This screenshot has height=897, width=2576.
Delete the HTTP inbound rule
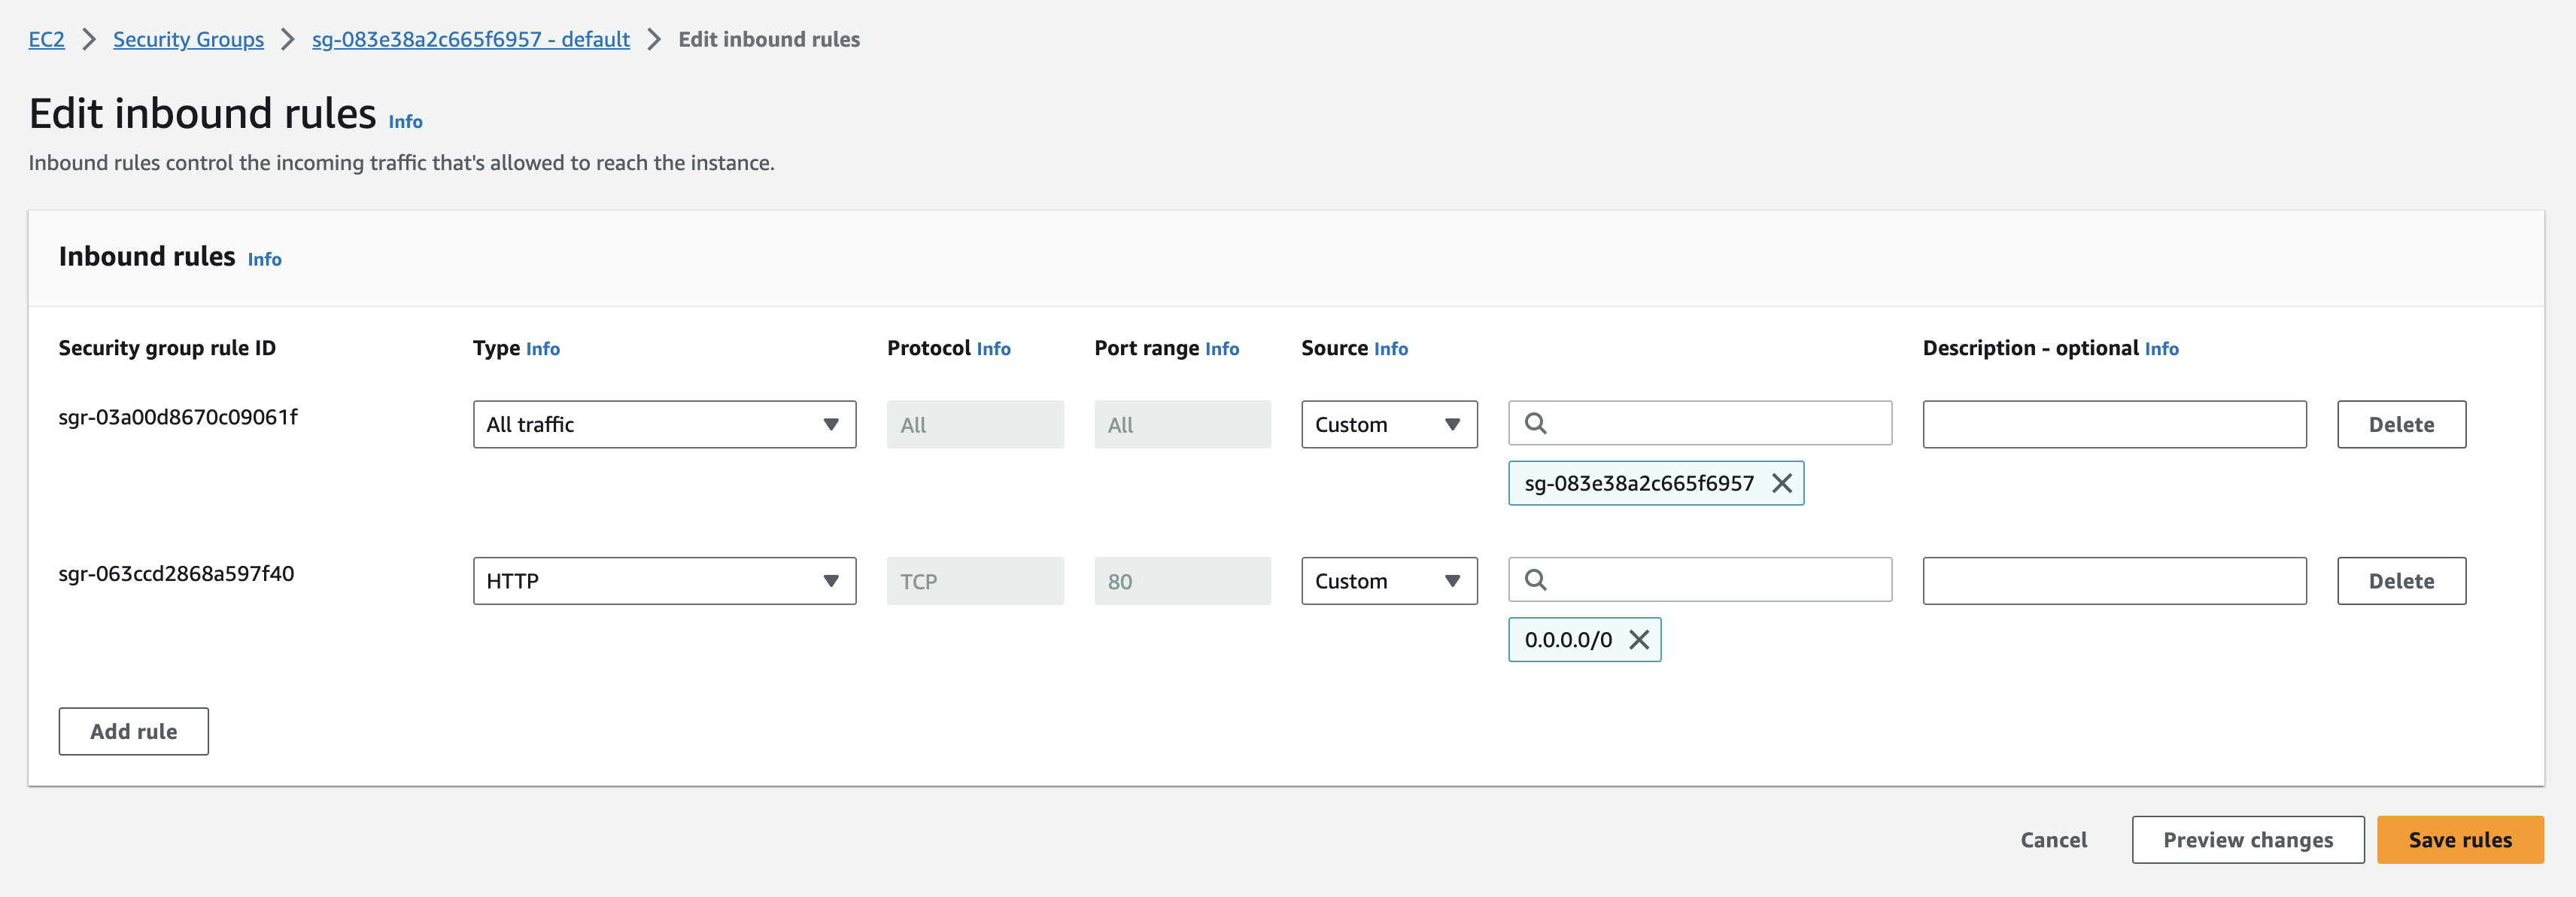[x=2400, y=581]
